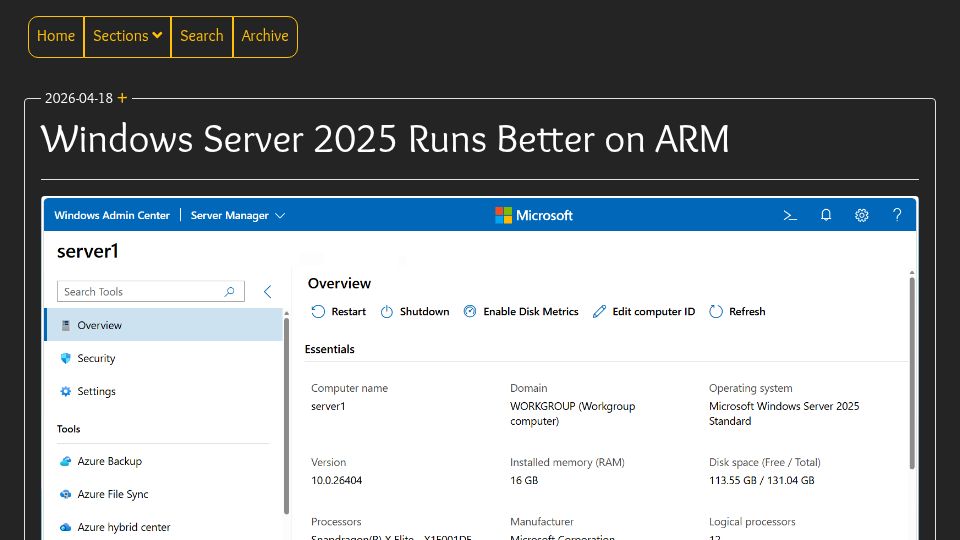Click version value 10.0.26404
The image size is (960, 540).
coord(336,481)
